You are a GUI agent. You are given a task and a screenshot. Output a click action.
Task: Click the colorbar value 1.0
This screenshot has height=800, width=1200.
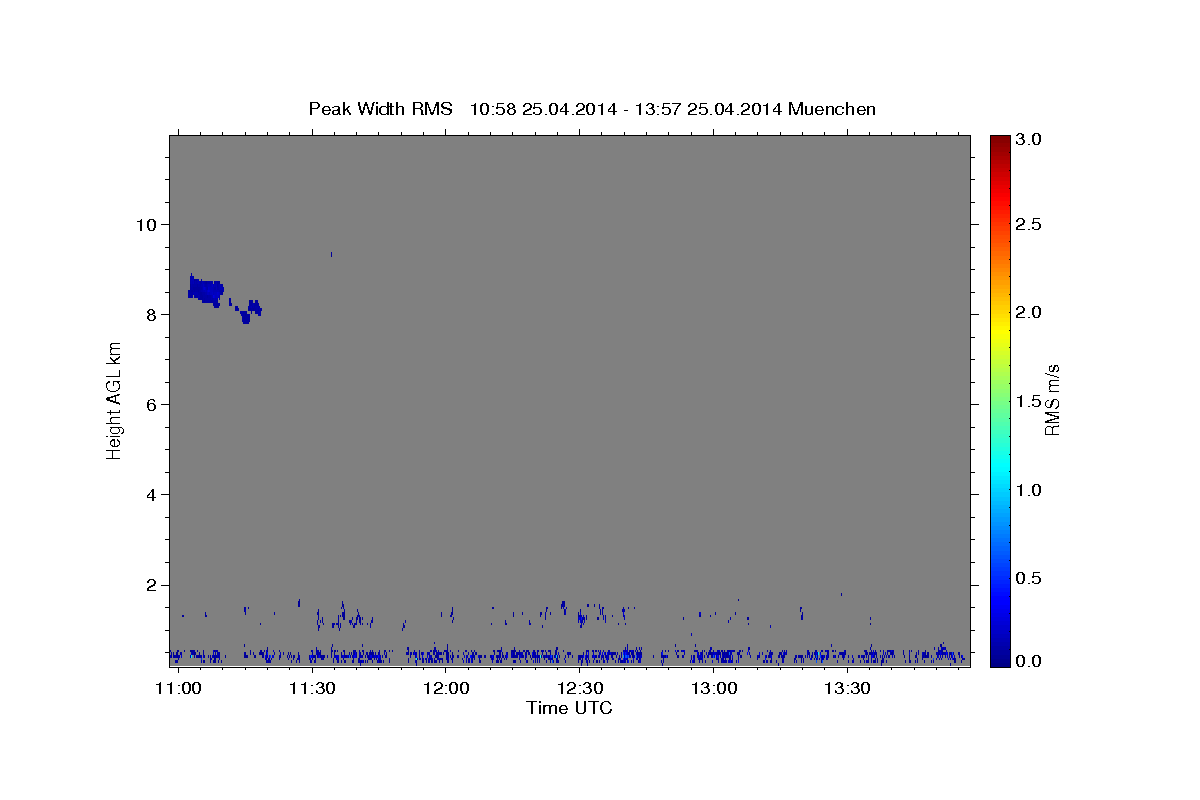1029,490
